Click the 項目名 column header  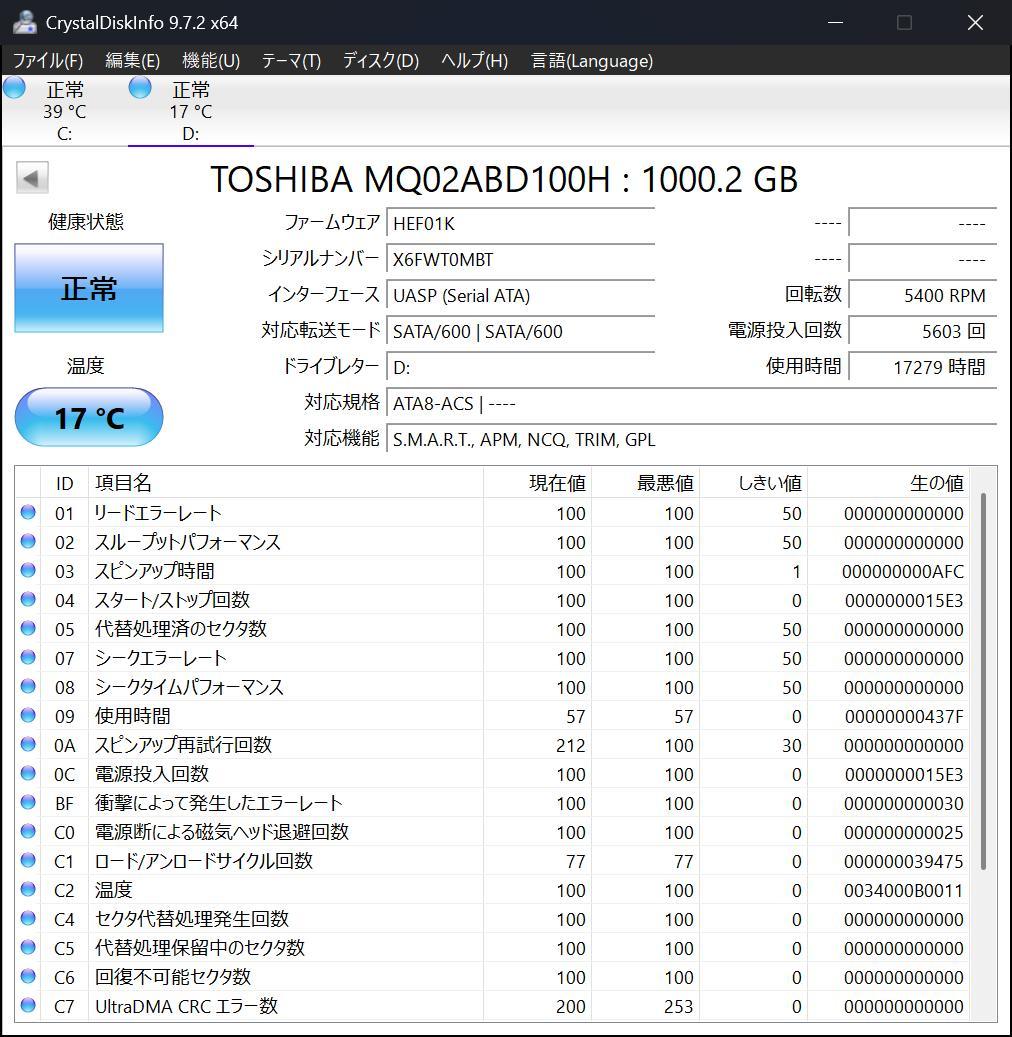tap(286, 483)
